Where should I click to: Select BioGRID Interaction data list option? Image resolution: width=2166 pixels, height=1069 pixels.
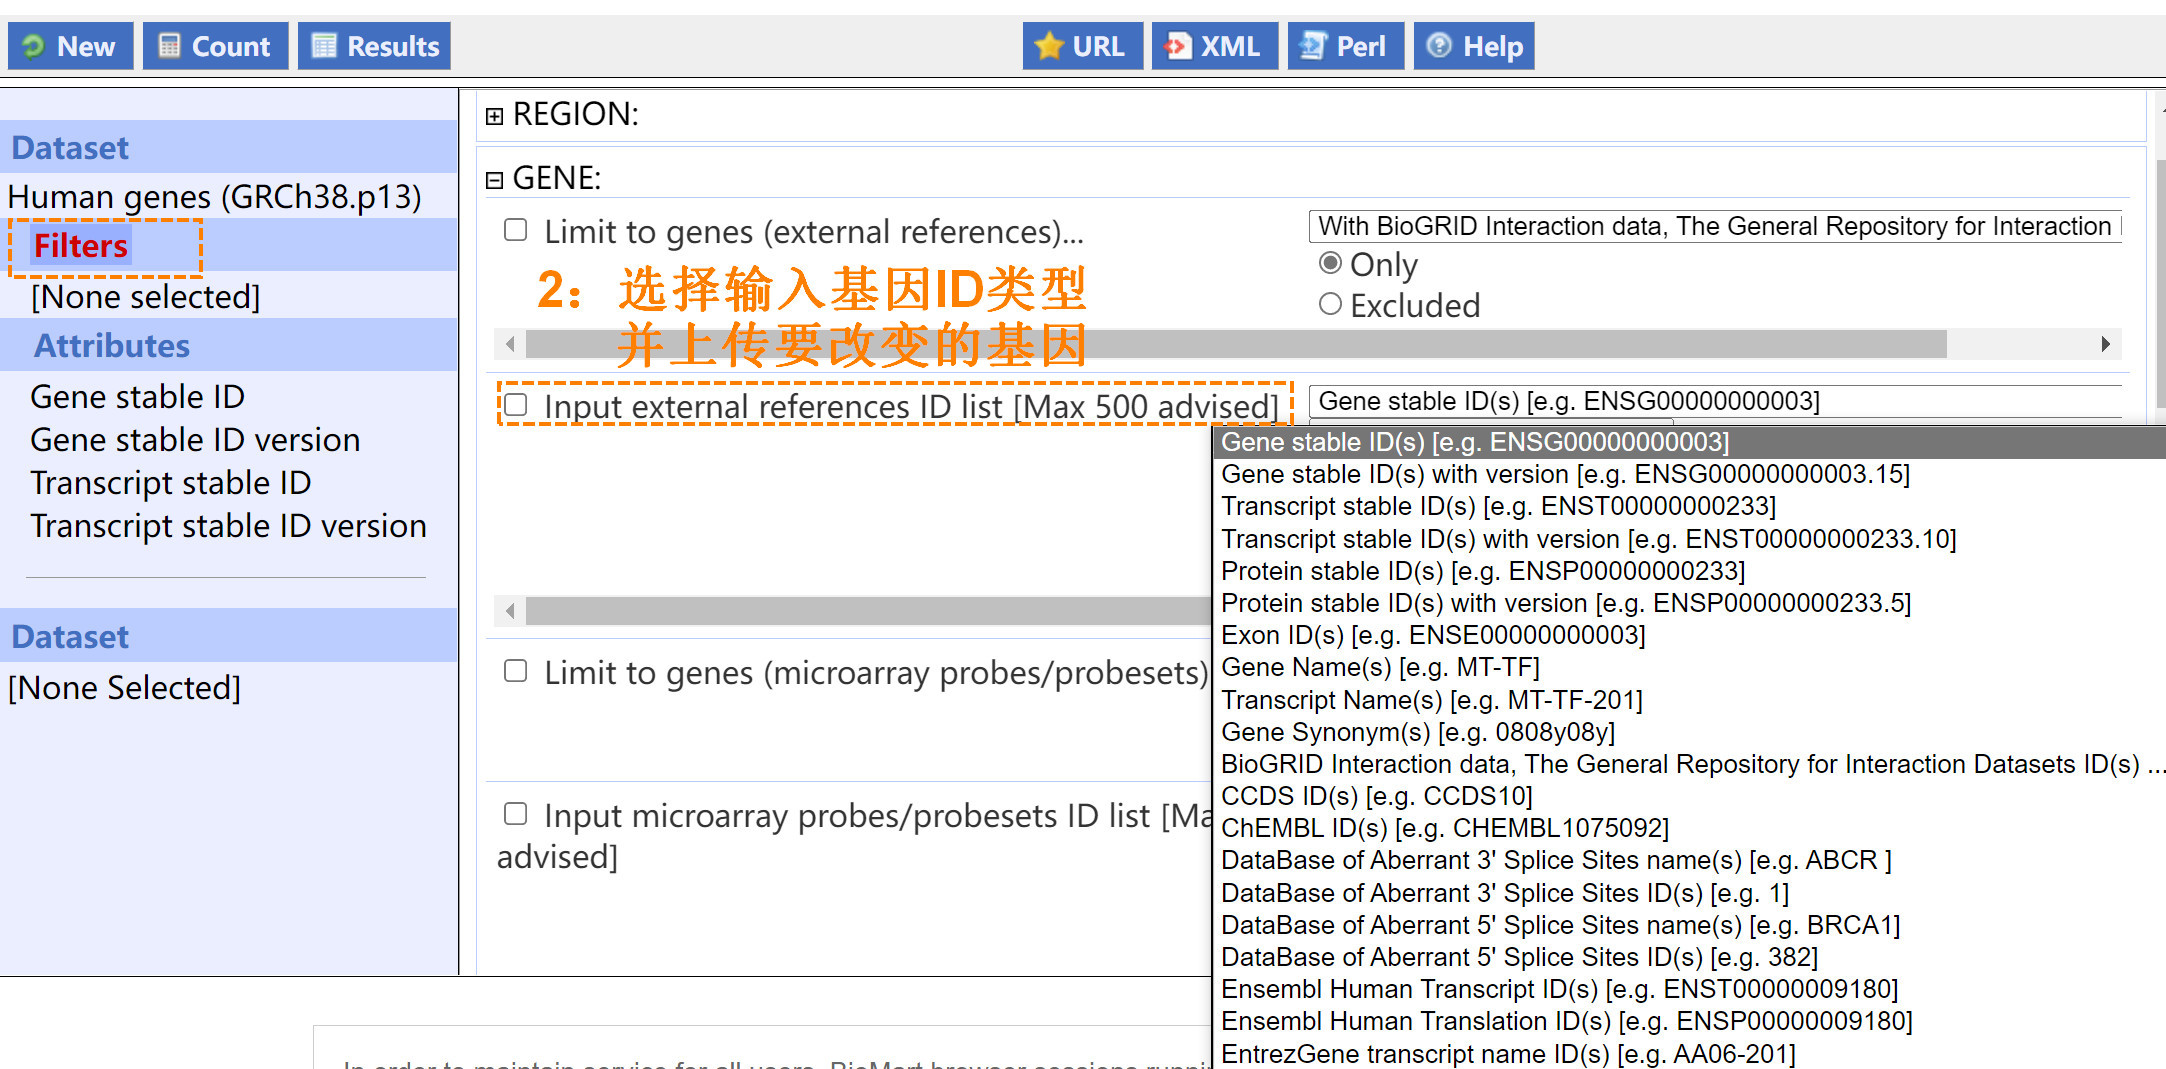[1689, 764]
